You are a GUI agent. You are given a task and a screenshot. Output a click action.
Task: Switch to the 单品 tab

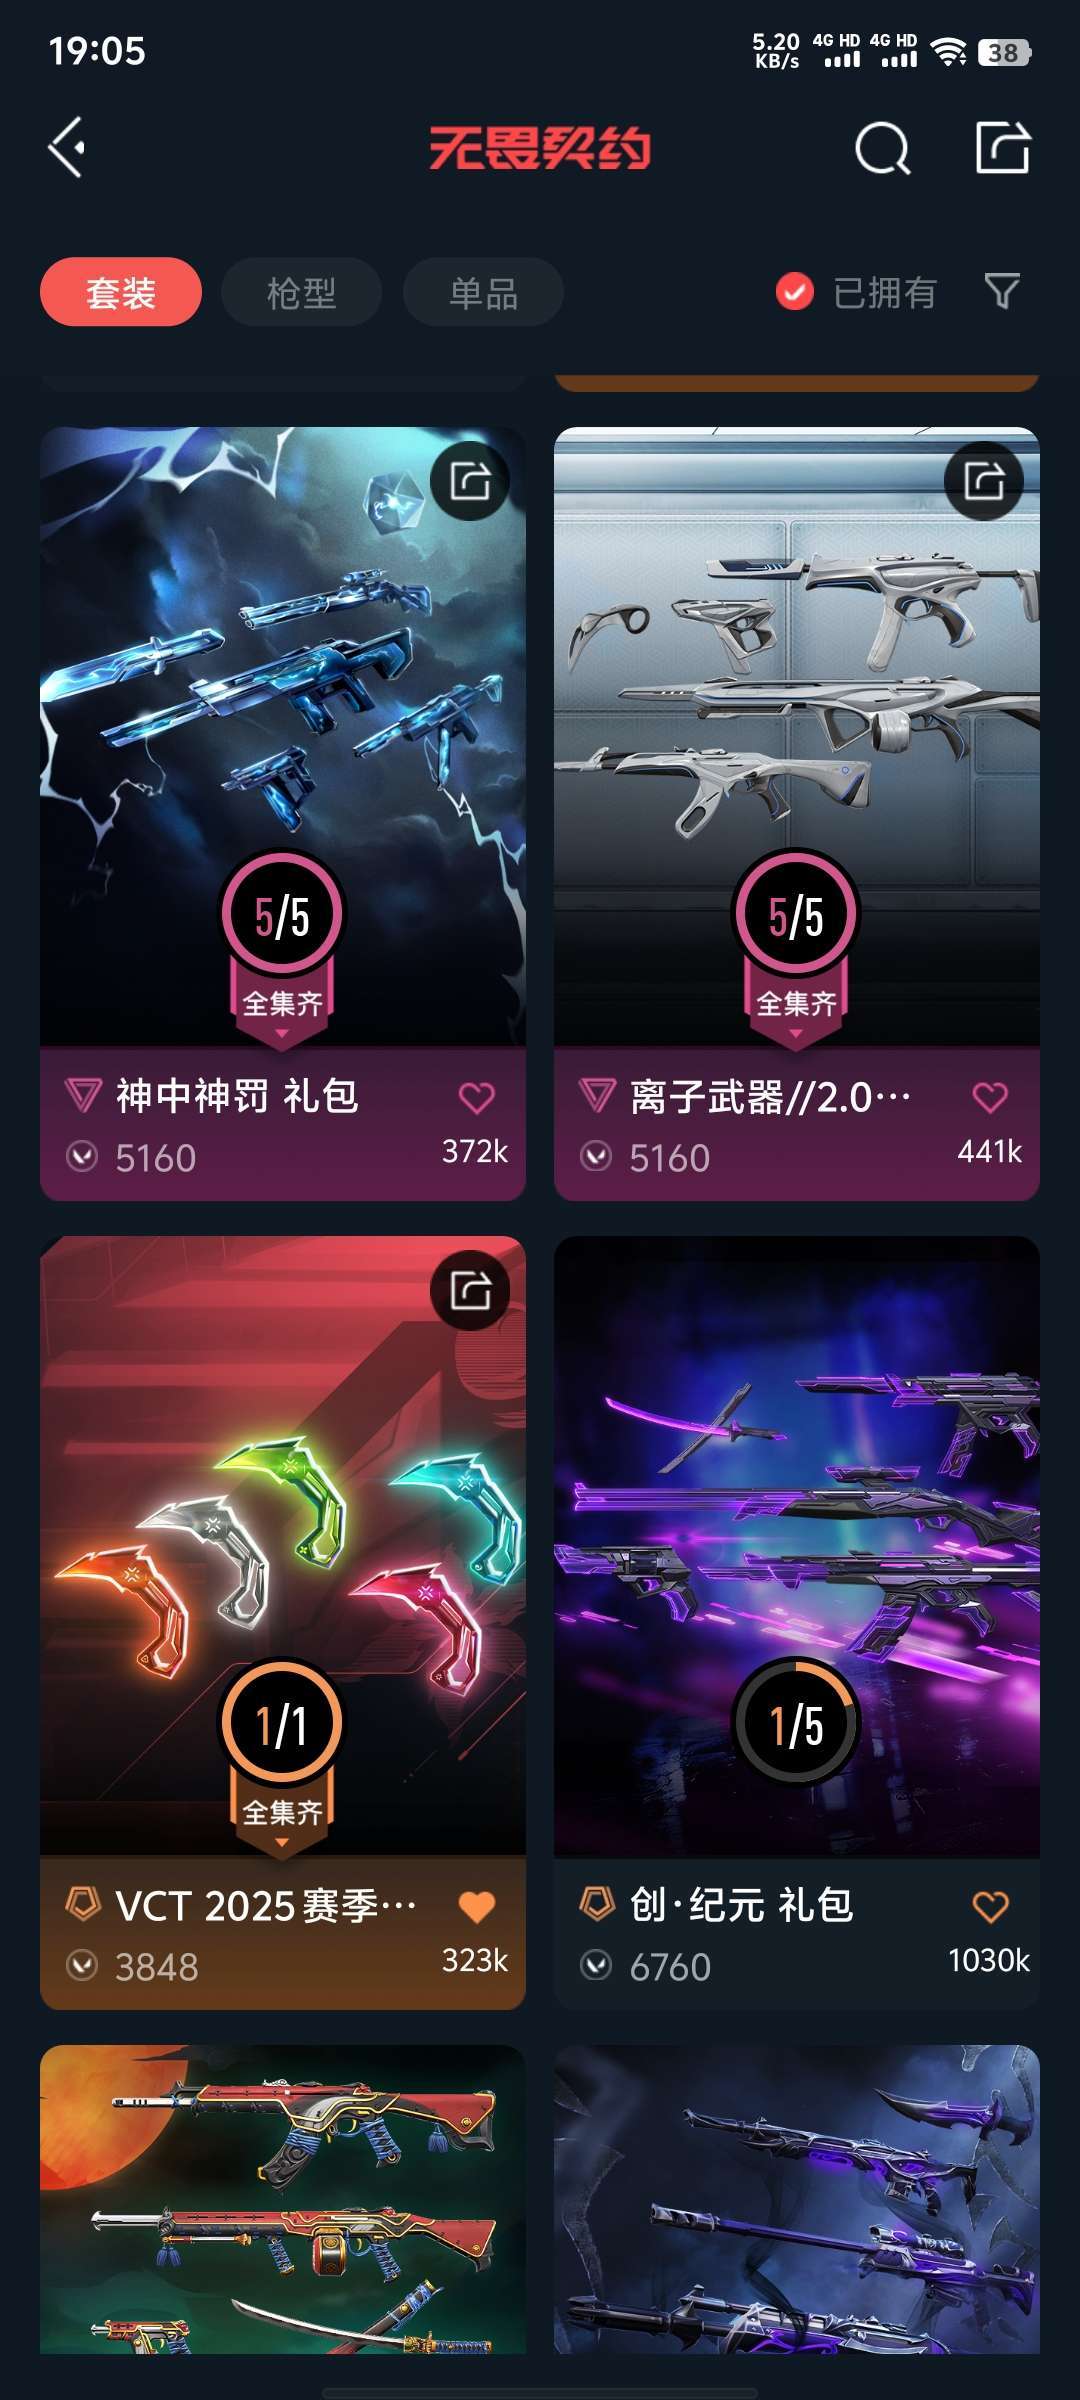(483, 292)
